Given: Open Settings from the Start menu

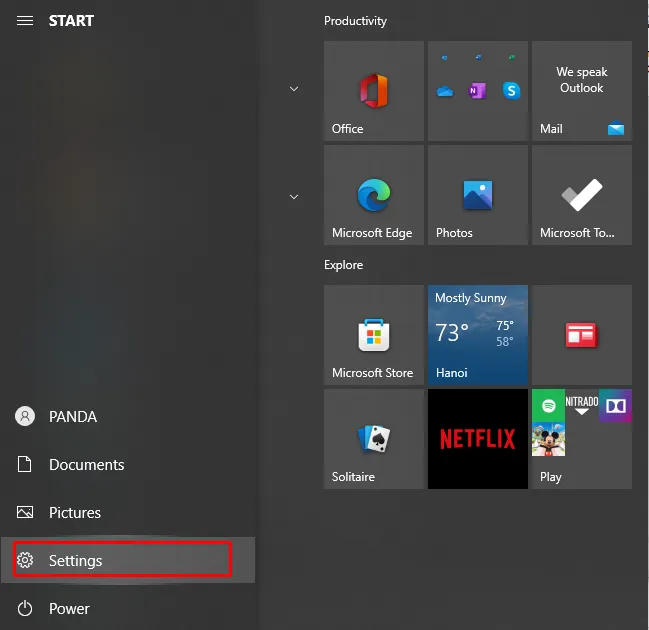Looking at the screenshot, I should point(127,560).
